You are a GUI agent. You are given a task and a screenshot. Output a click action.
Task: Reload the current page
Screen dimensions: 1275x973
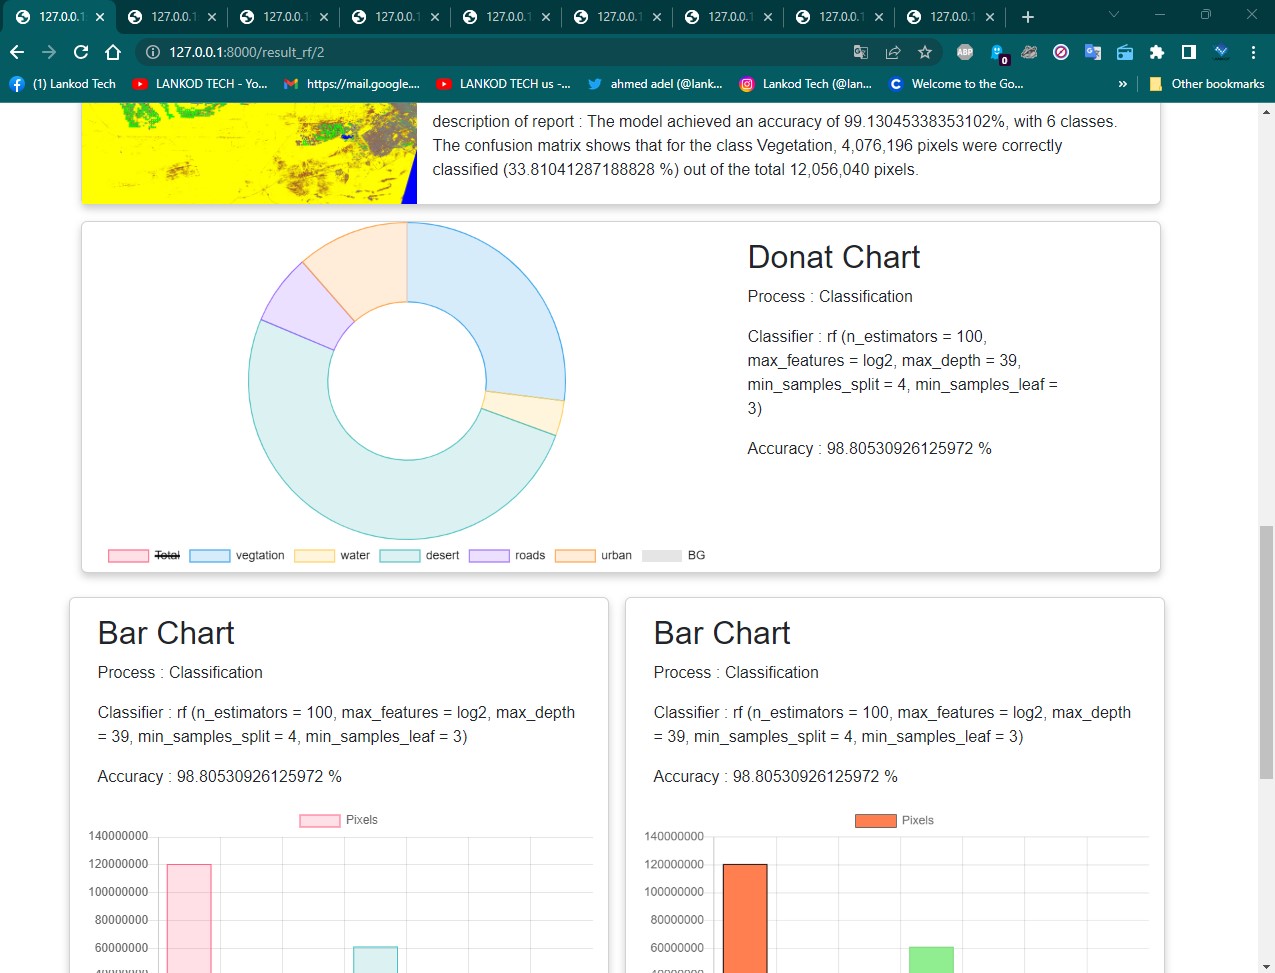pos(81,52)
